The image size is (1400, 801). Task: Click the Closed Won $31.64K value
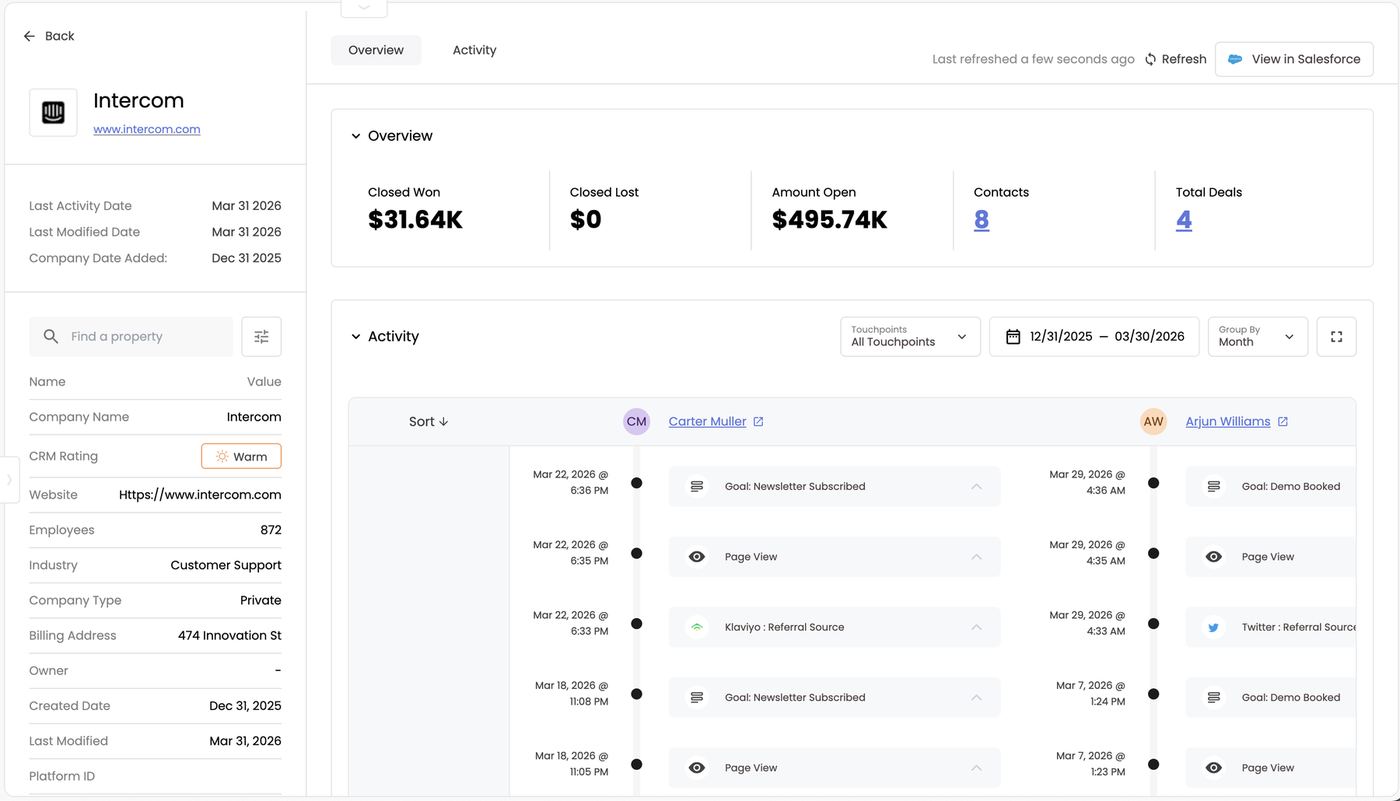[x=415, y=220]
